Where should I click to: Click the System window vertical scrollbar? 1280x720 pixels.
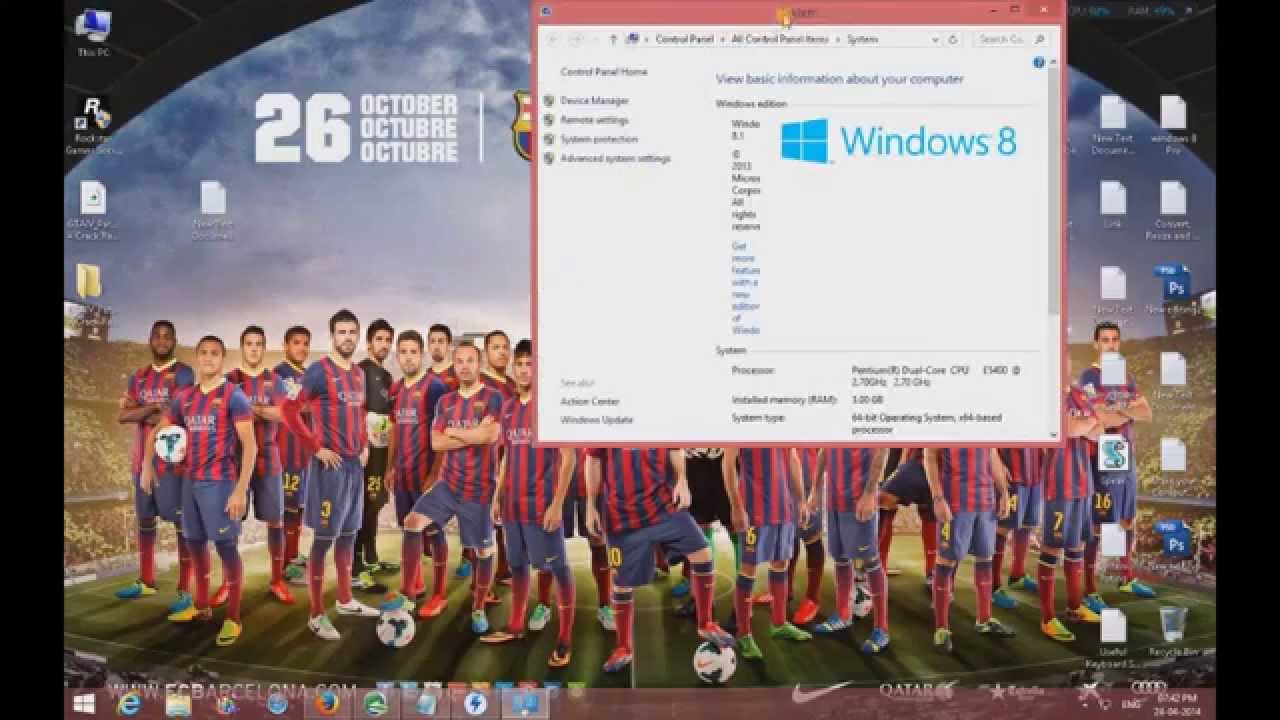tap(1053, 190)
